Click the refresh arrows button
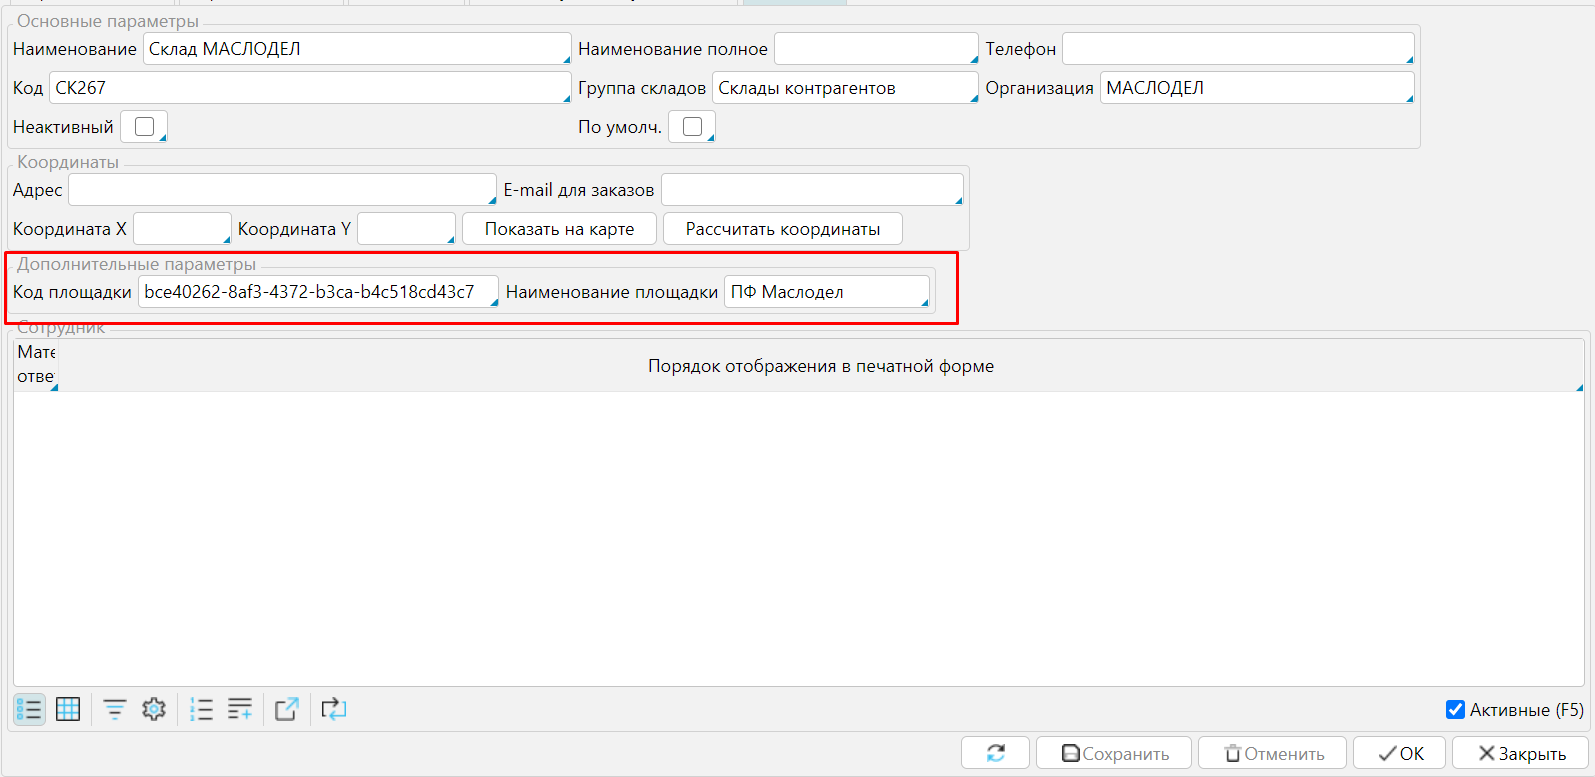The height and width of the screenshot is (777, 1595). point(995,753)
